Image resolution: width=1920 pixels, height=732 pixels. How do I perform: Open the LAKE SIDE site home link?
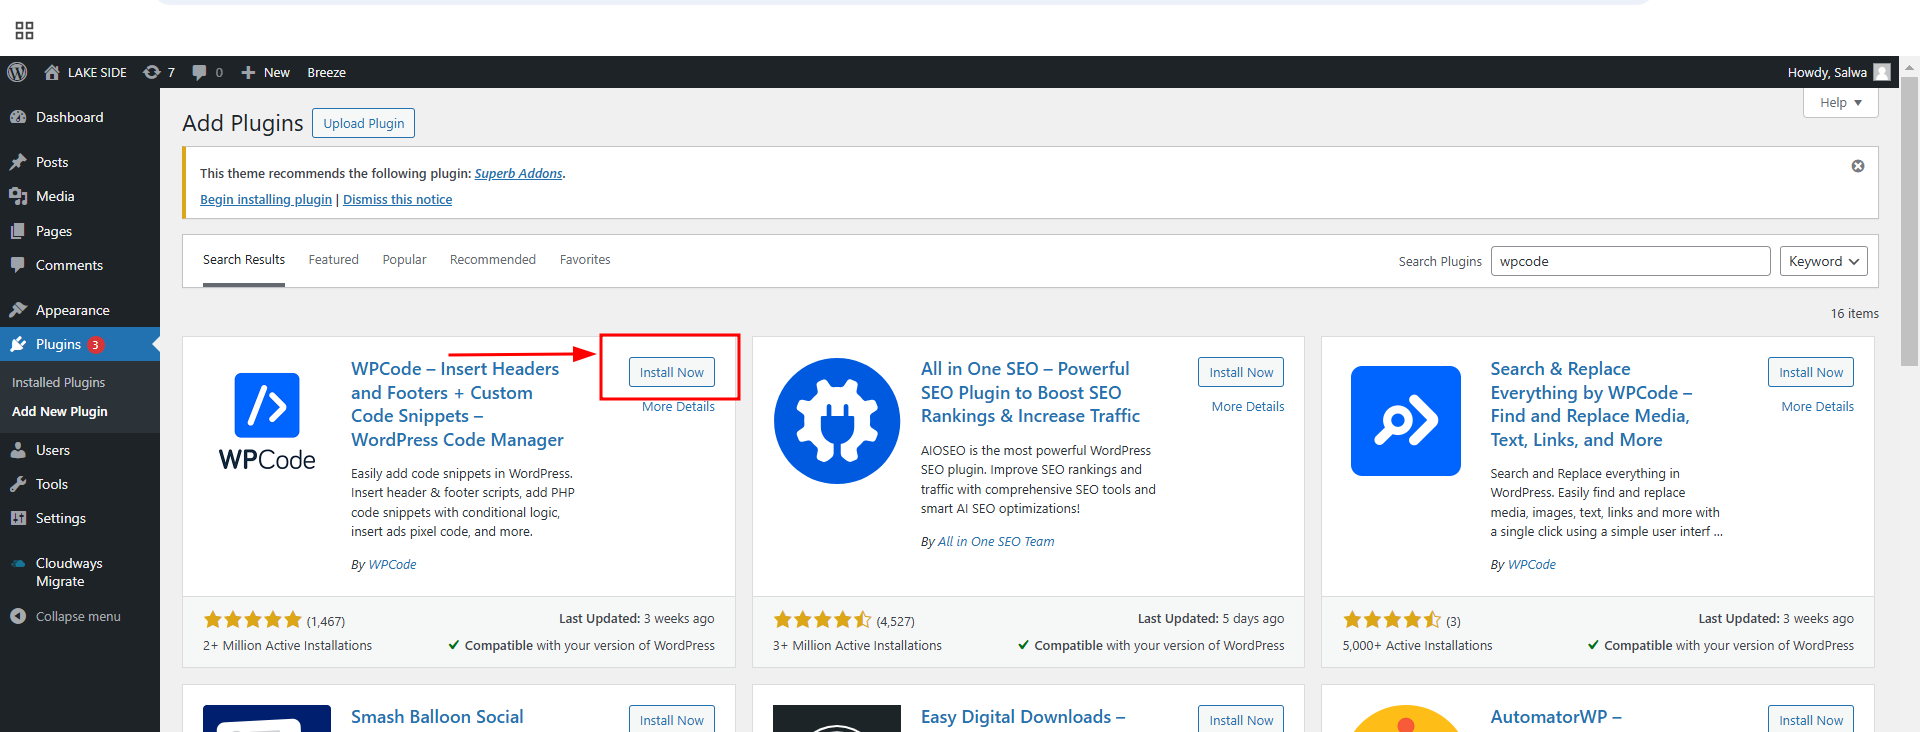[86, 72]
